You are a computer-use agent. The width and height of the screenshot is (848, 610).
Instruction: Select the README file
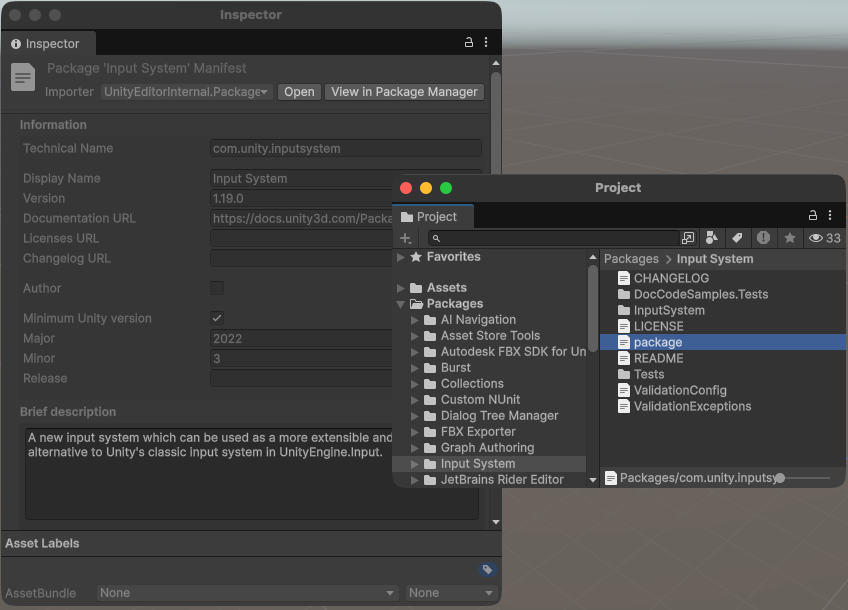click(x=651, y=359)
